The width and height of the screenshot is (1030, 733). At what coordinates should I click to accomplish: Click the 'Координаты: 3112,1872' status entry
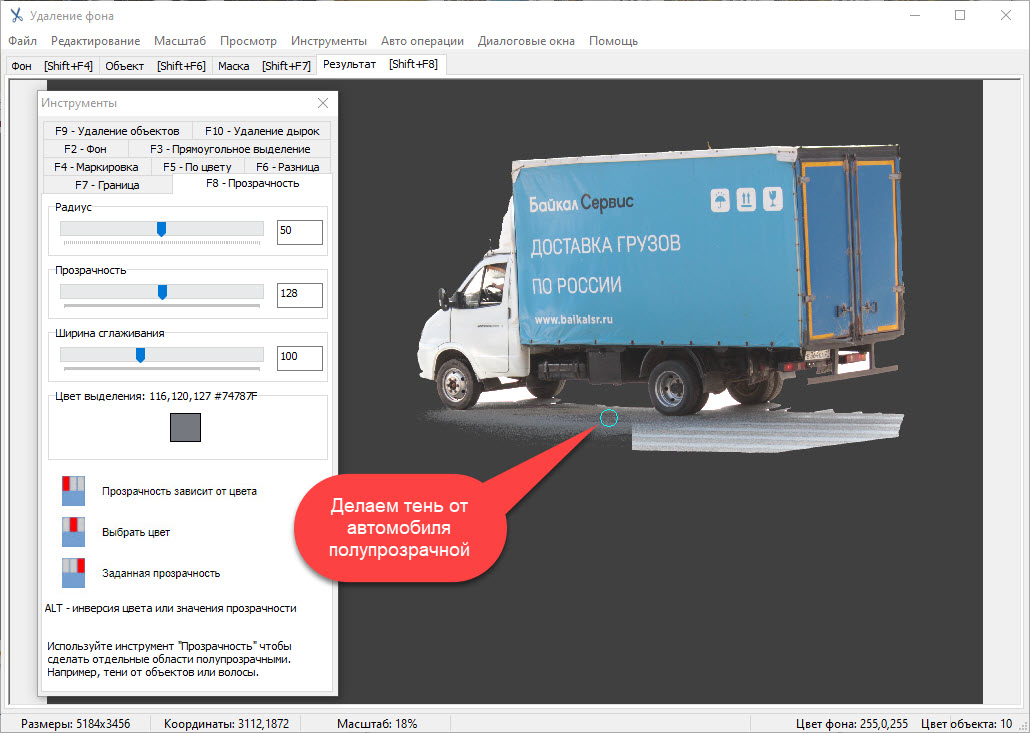pyautogui.click(x=227, y=724)
